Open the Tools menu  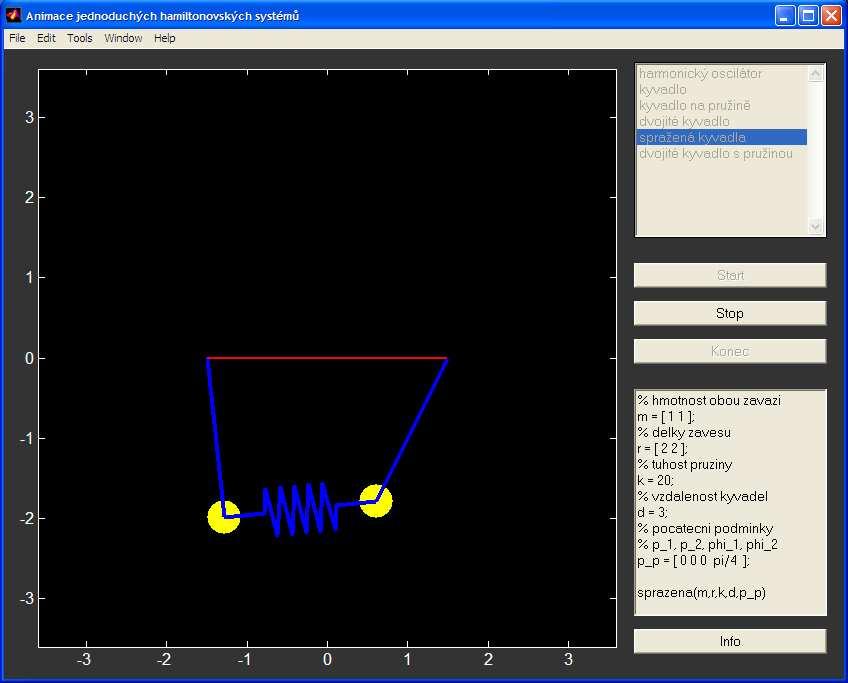point(80,38)
